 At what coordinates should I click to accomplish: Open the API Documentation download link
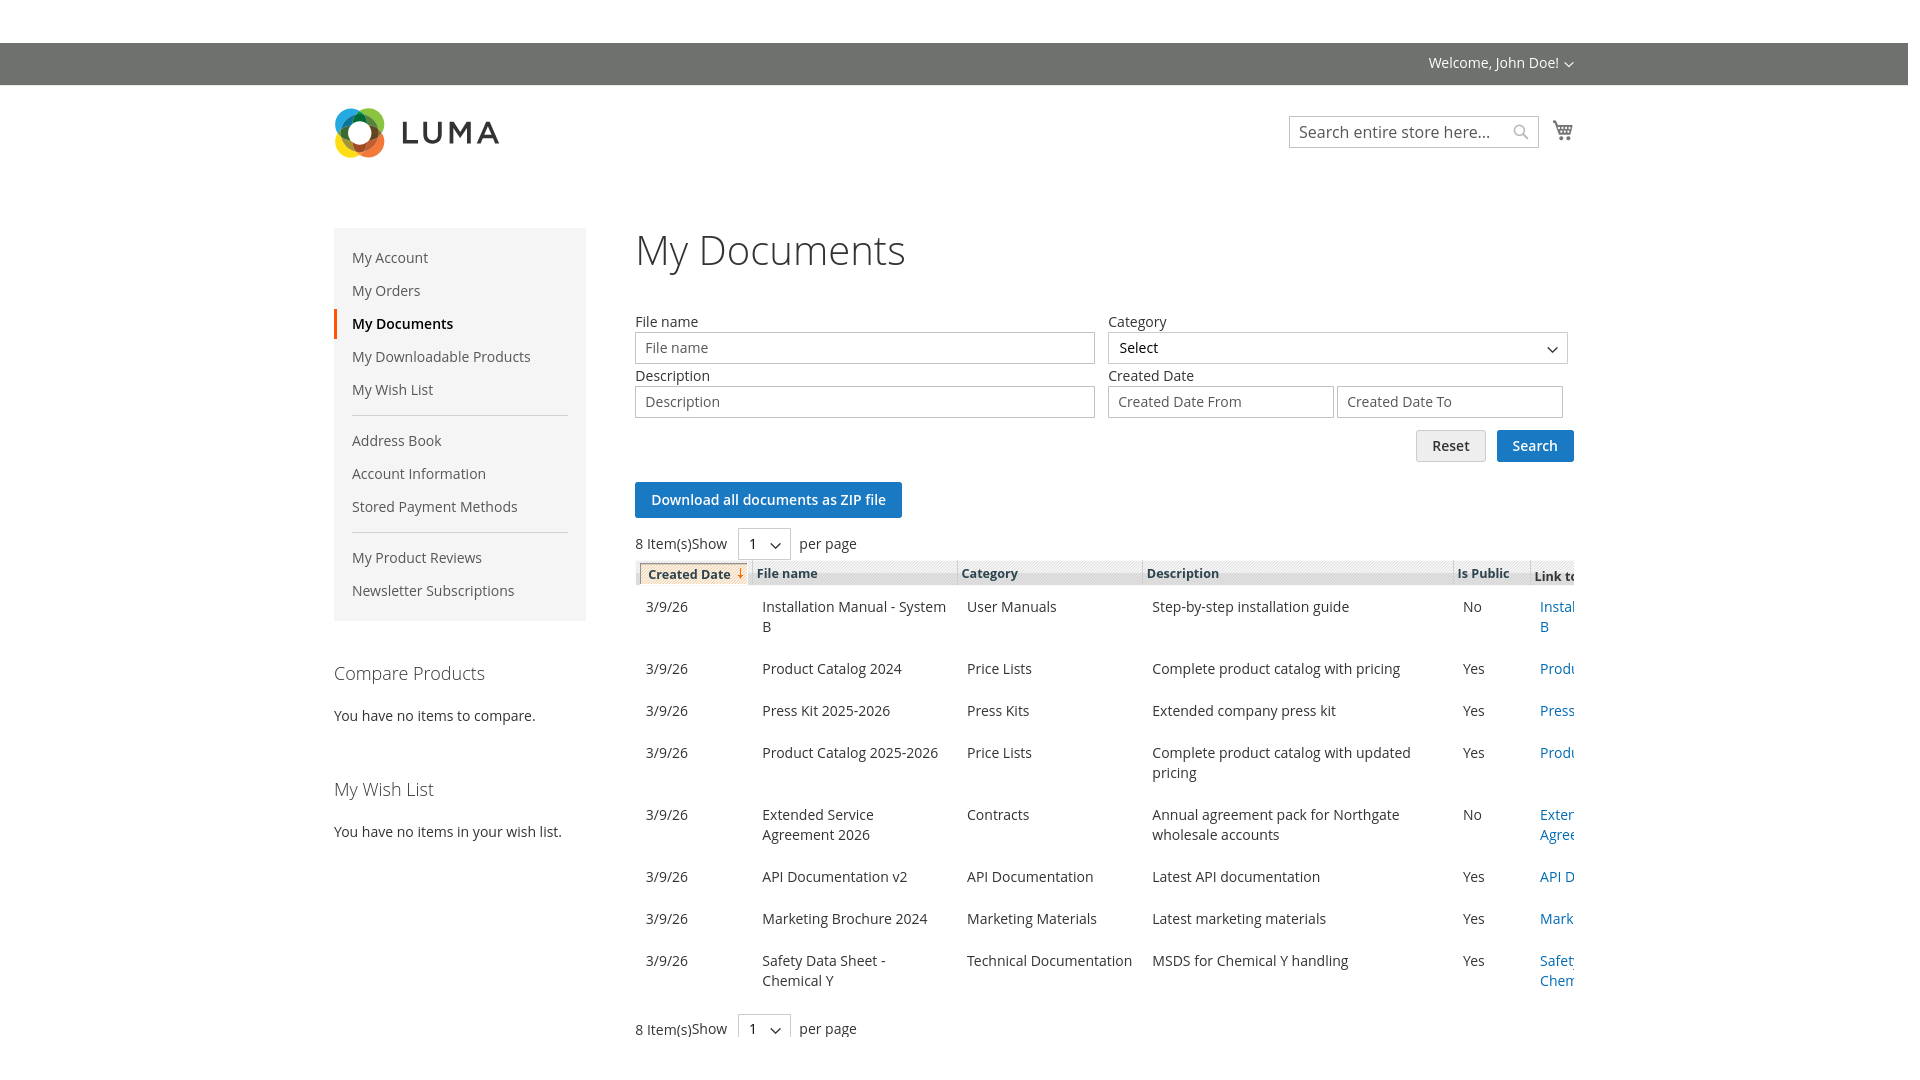[1557, 877]
